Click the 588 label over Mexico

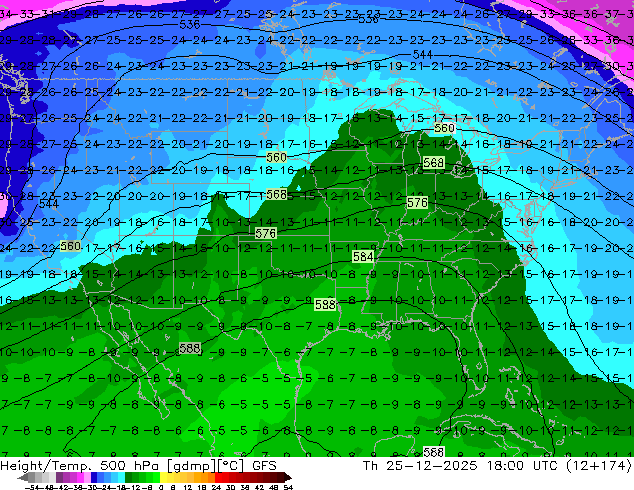(190, 348)
